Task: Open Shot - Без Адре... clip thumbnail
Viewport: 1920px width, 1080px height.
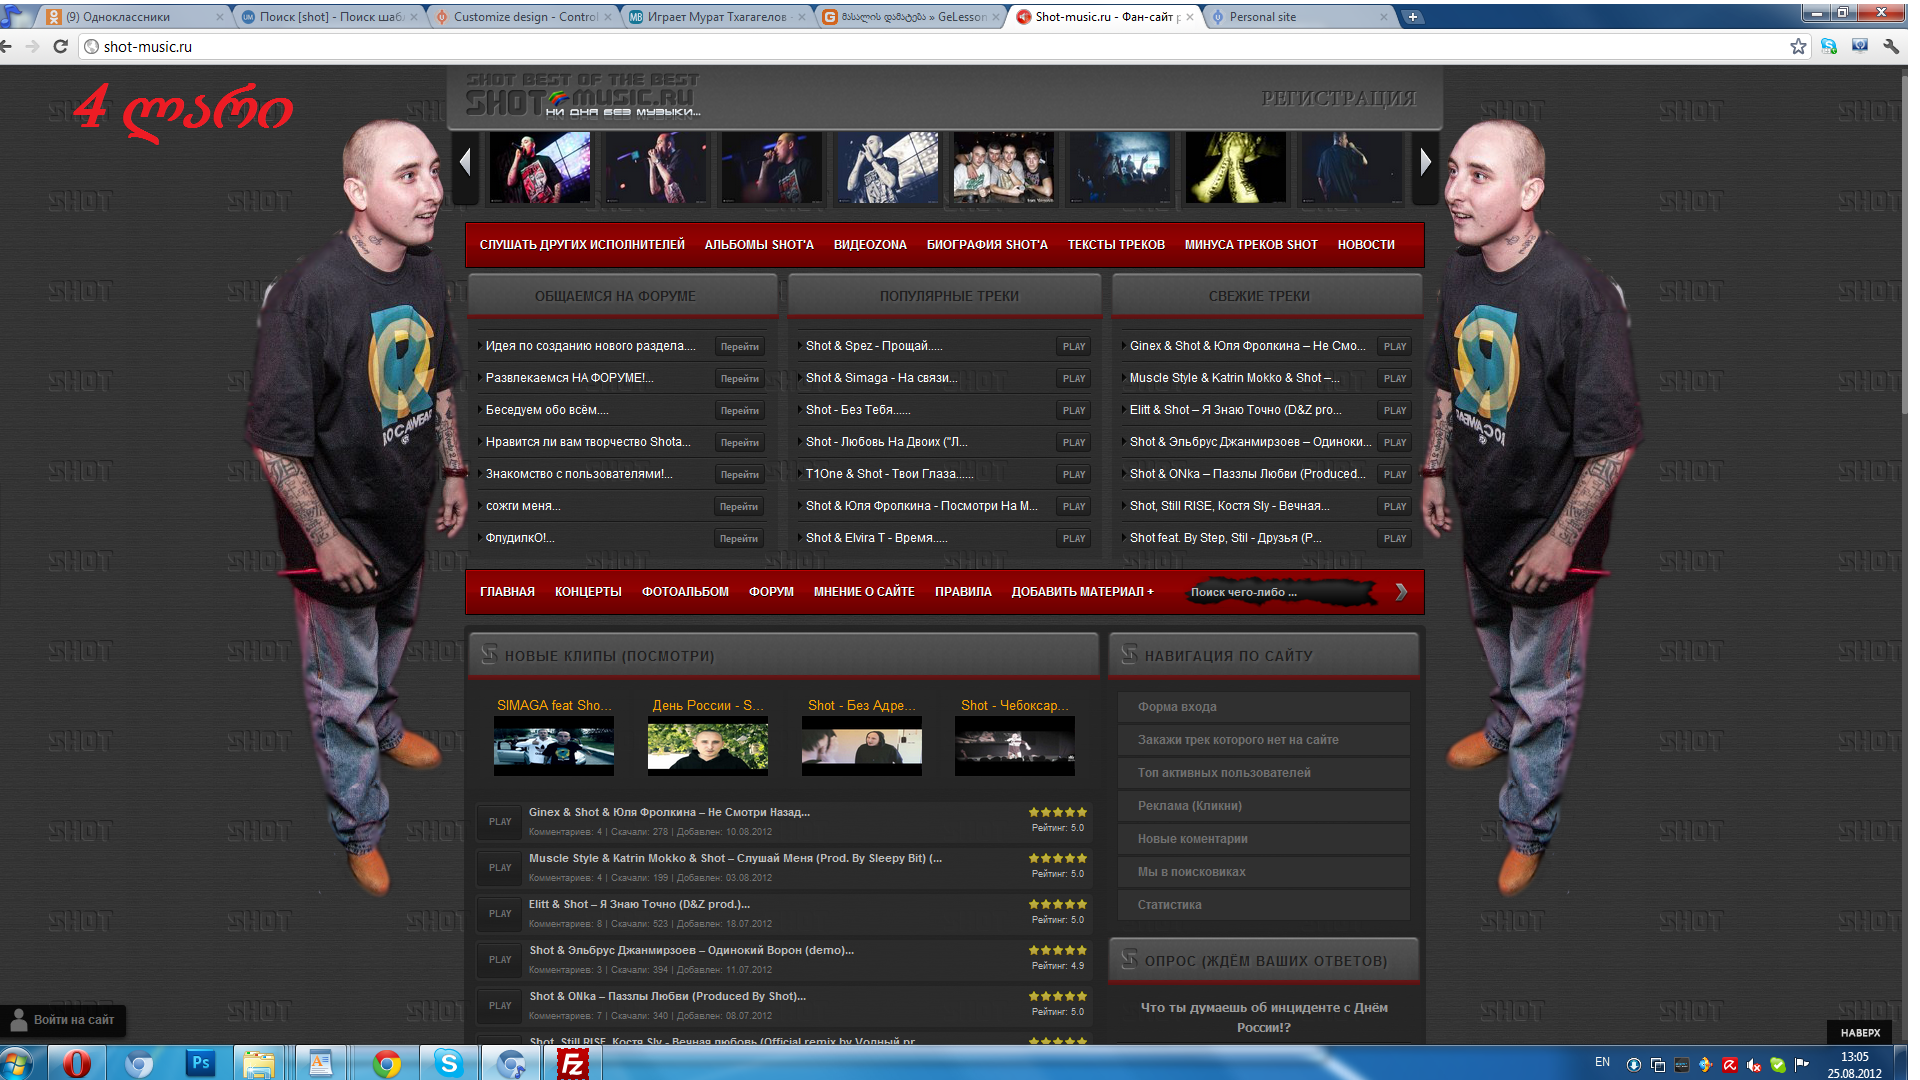Action: click(861, 746)
